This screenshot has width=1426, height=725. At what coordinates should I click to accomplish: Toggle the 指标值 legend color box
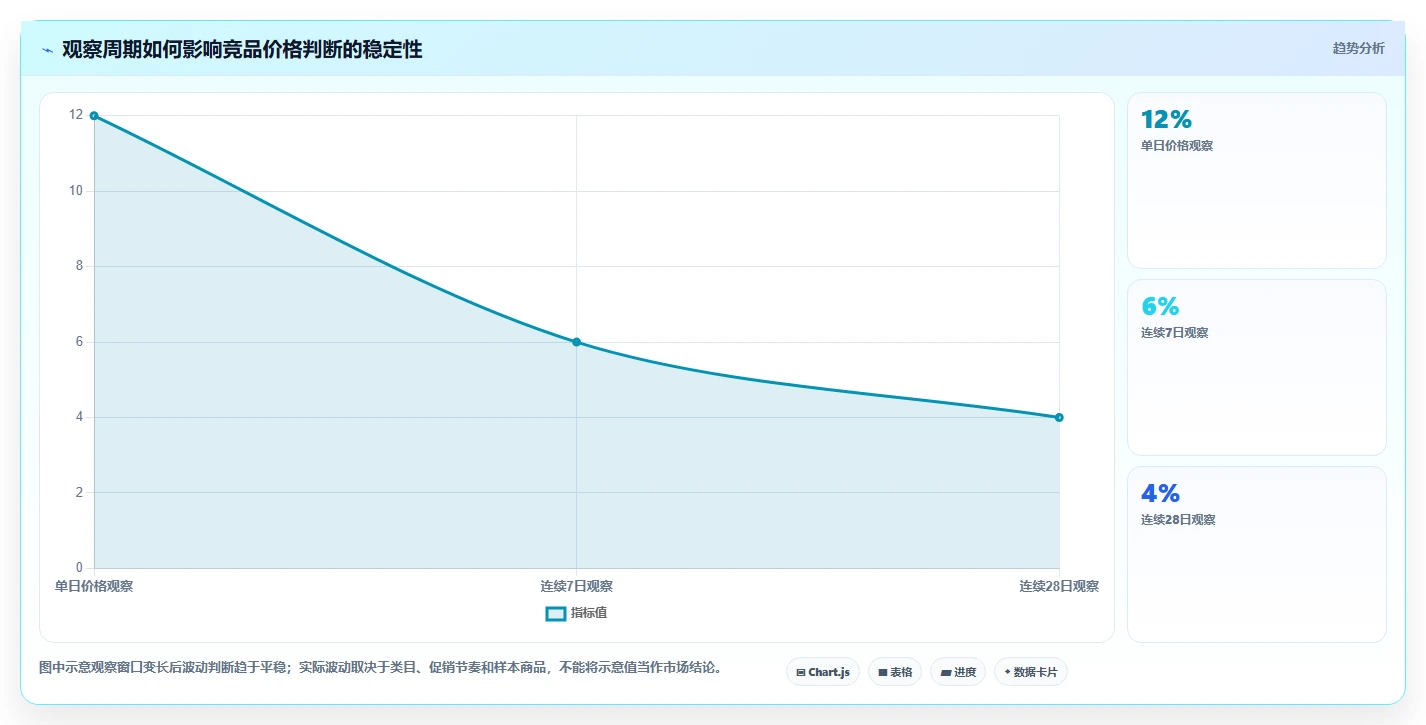[556, 613]
